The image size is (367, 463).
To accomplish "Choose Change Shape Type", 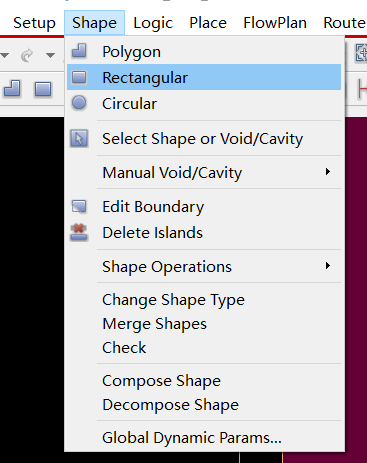I will coord(173,300).
